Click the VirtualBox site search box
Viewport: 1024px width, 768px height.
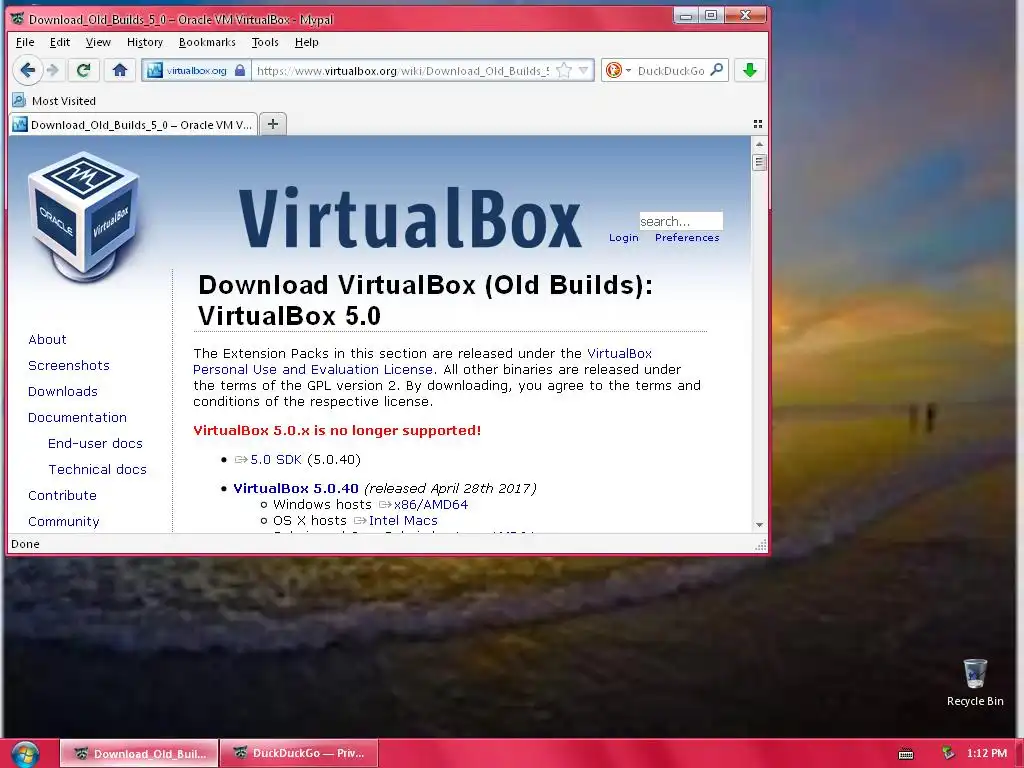[x=680, y=221]
